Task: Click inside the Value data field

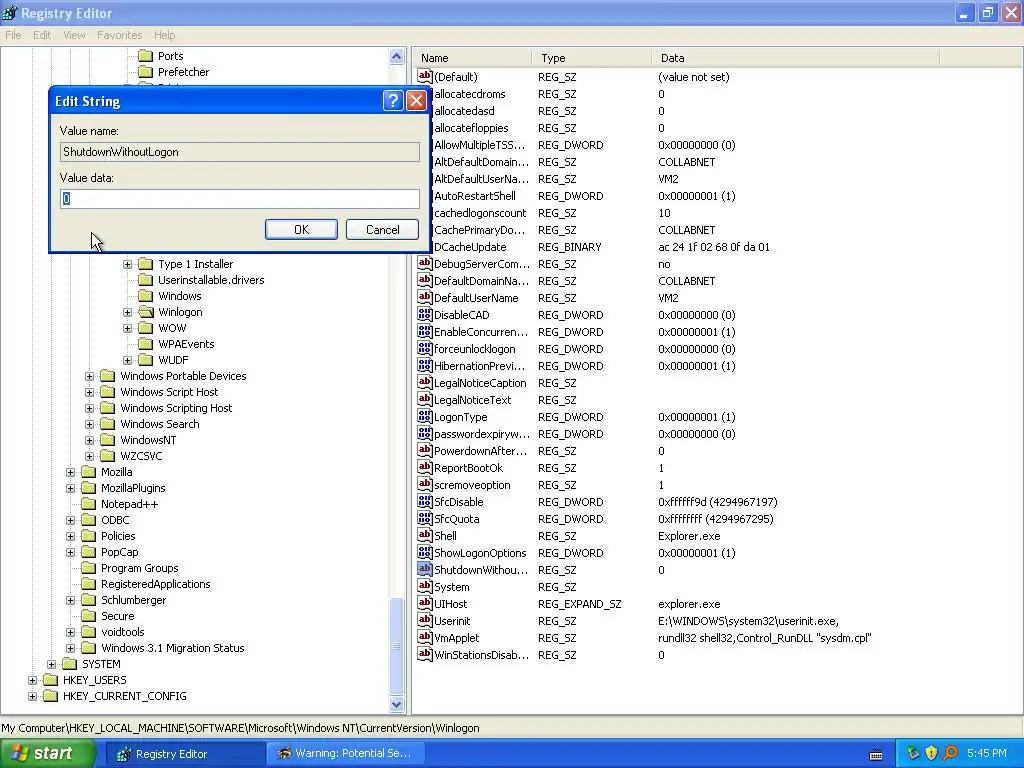Action: (x=240, y=199)
